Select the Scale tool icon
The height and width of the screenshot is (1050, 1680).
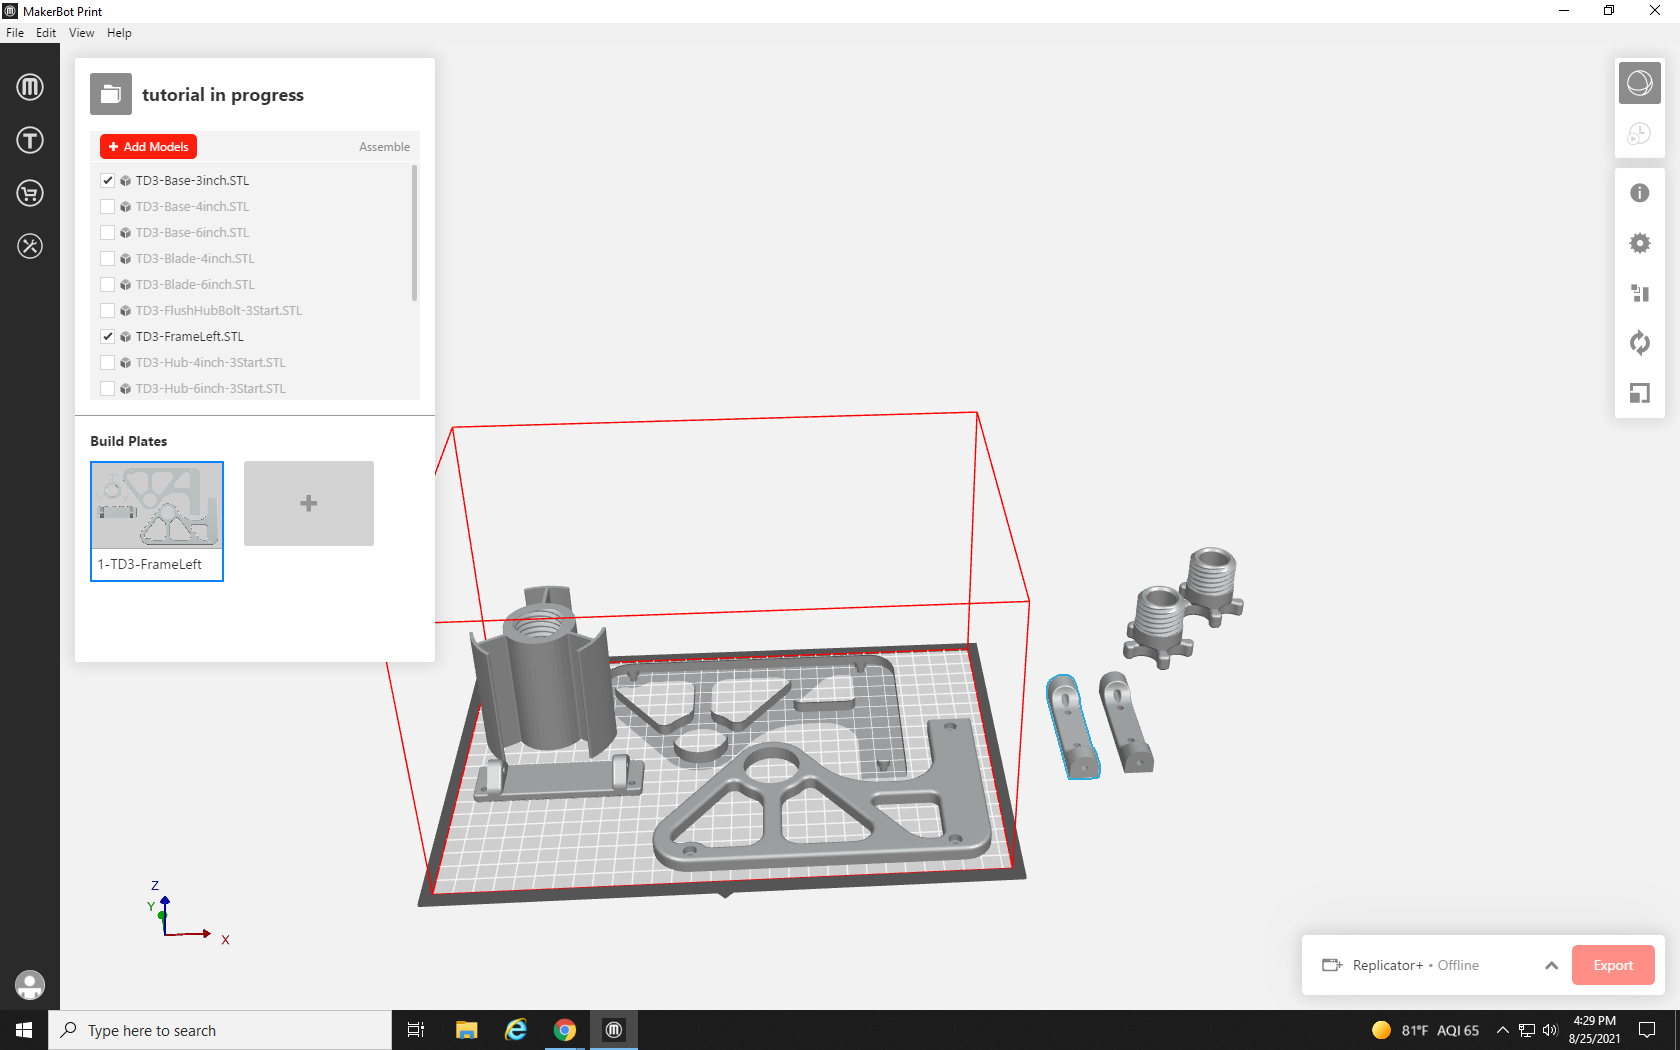point(1640,393)
